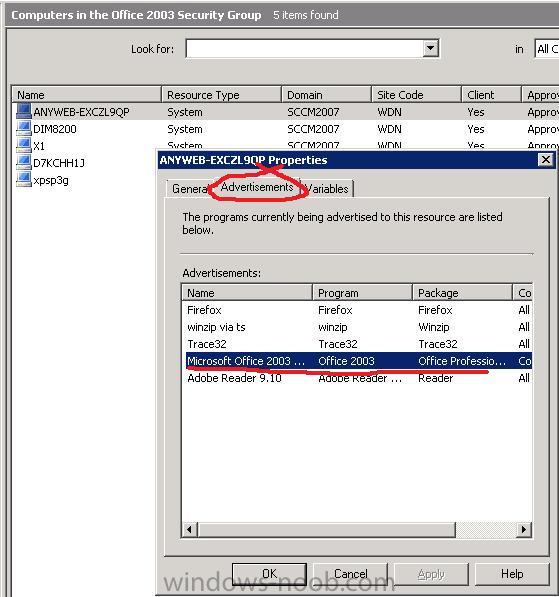Click the 'Winzip' package cell

(434, 327)
